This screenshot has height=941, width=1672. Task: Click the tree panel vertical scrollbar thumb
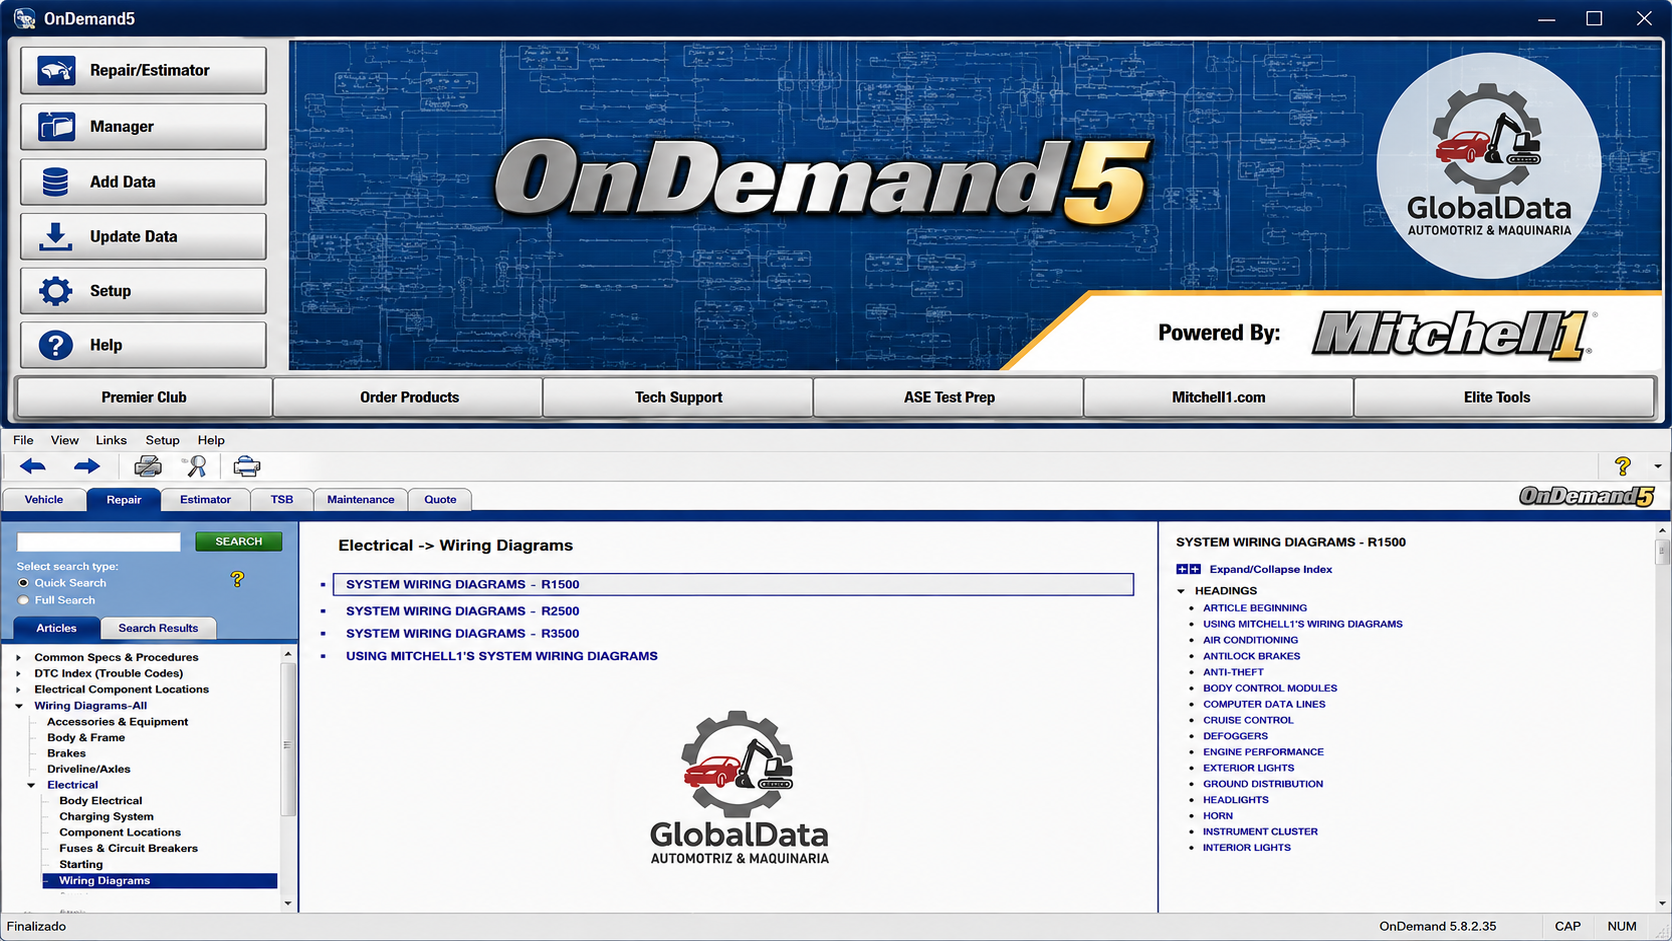click(x=288, y=738)
